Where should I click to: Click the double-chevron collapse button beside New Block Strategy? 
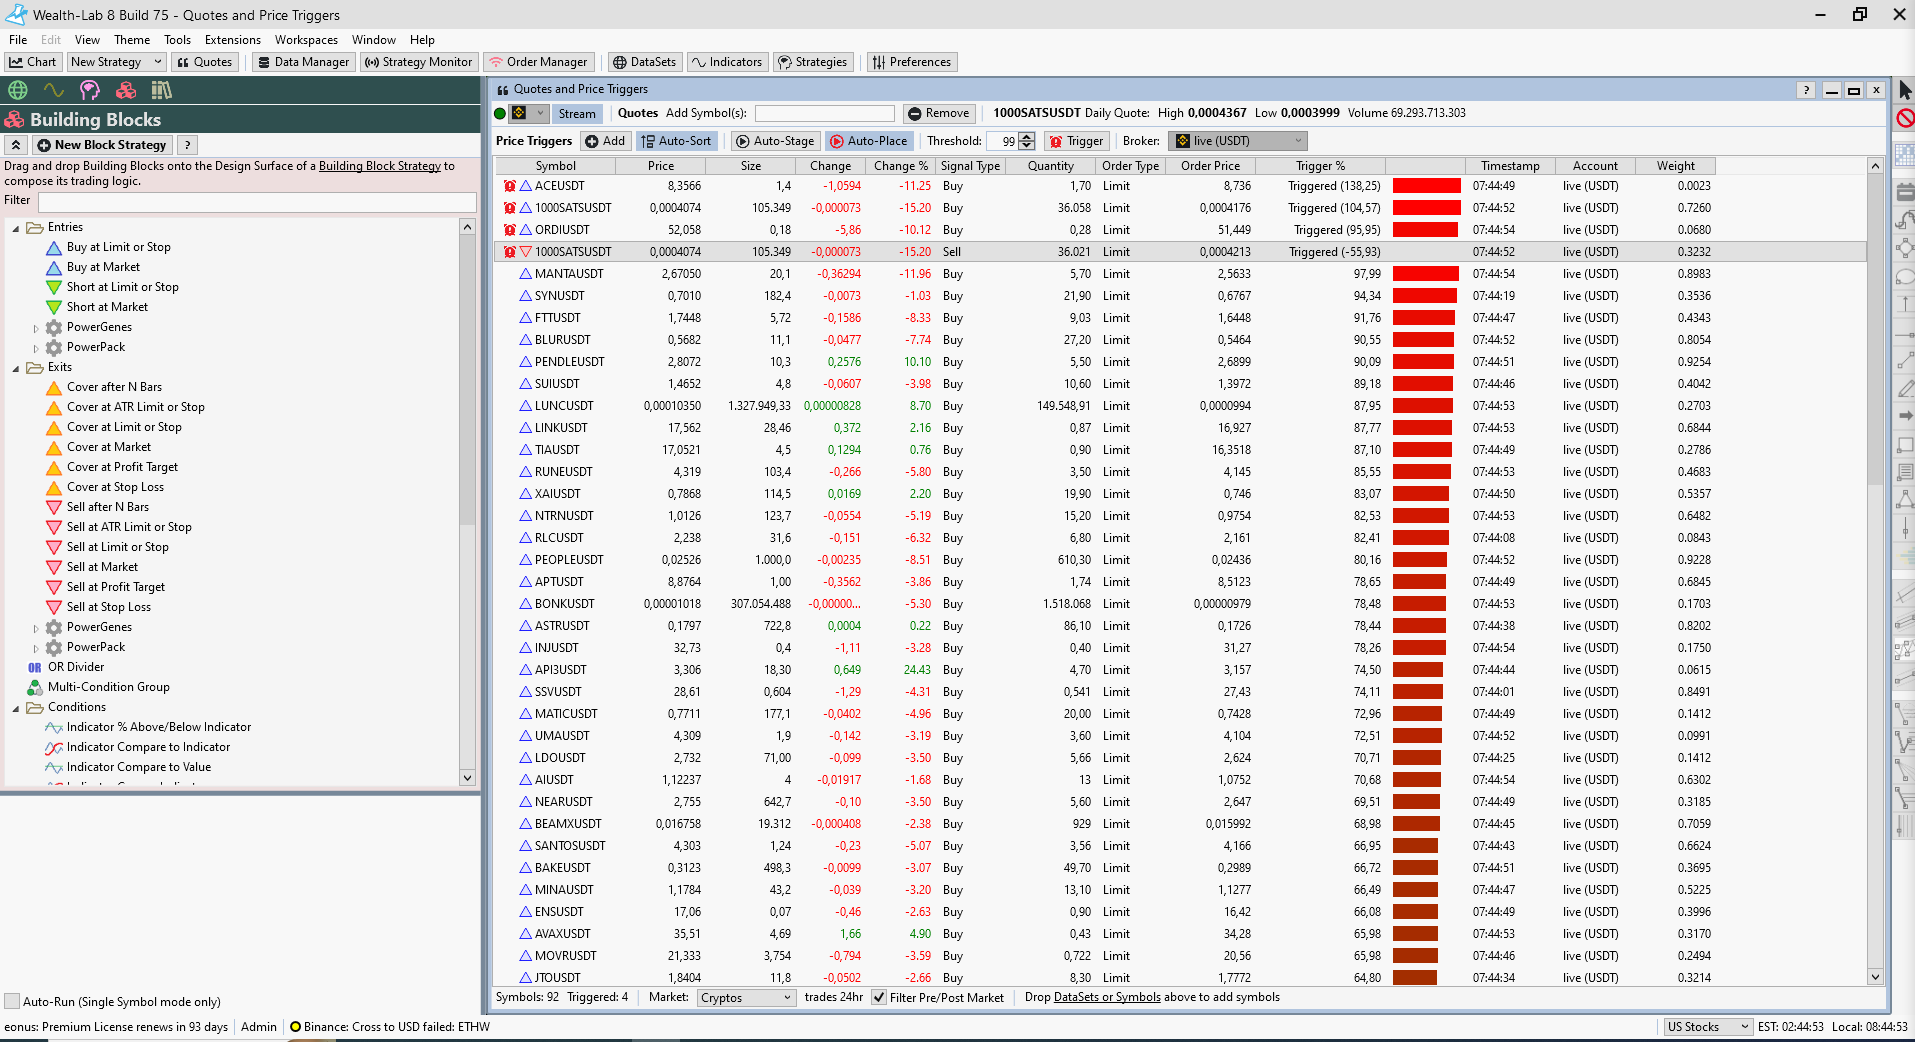(x=16, y=145)
